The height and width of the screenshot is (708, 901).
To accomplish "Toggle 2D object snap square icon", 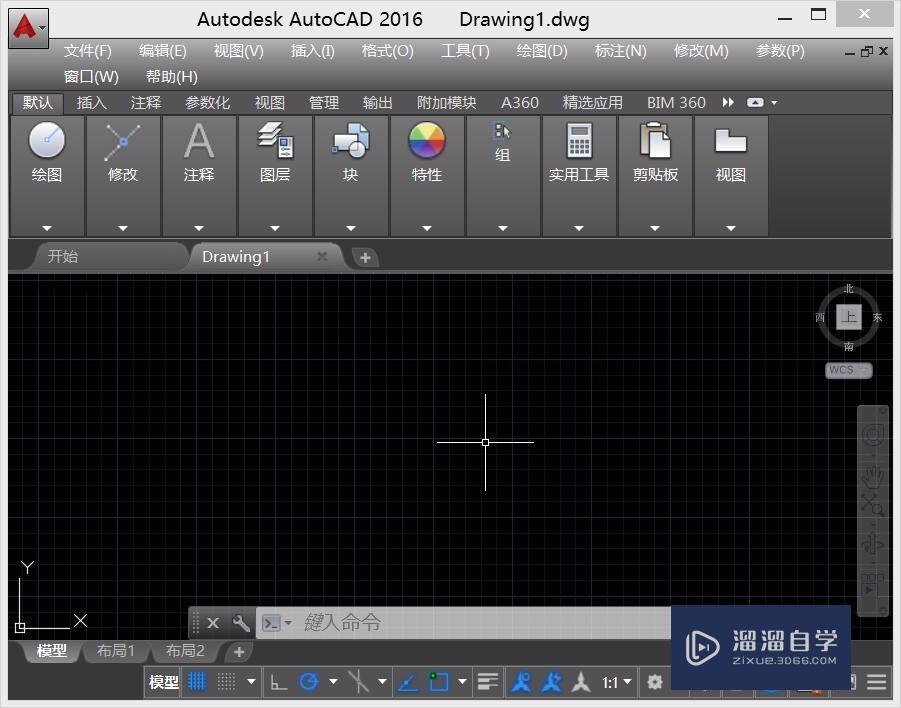I will click(x=438, y=682).
